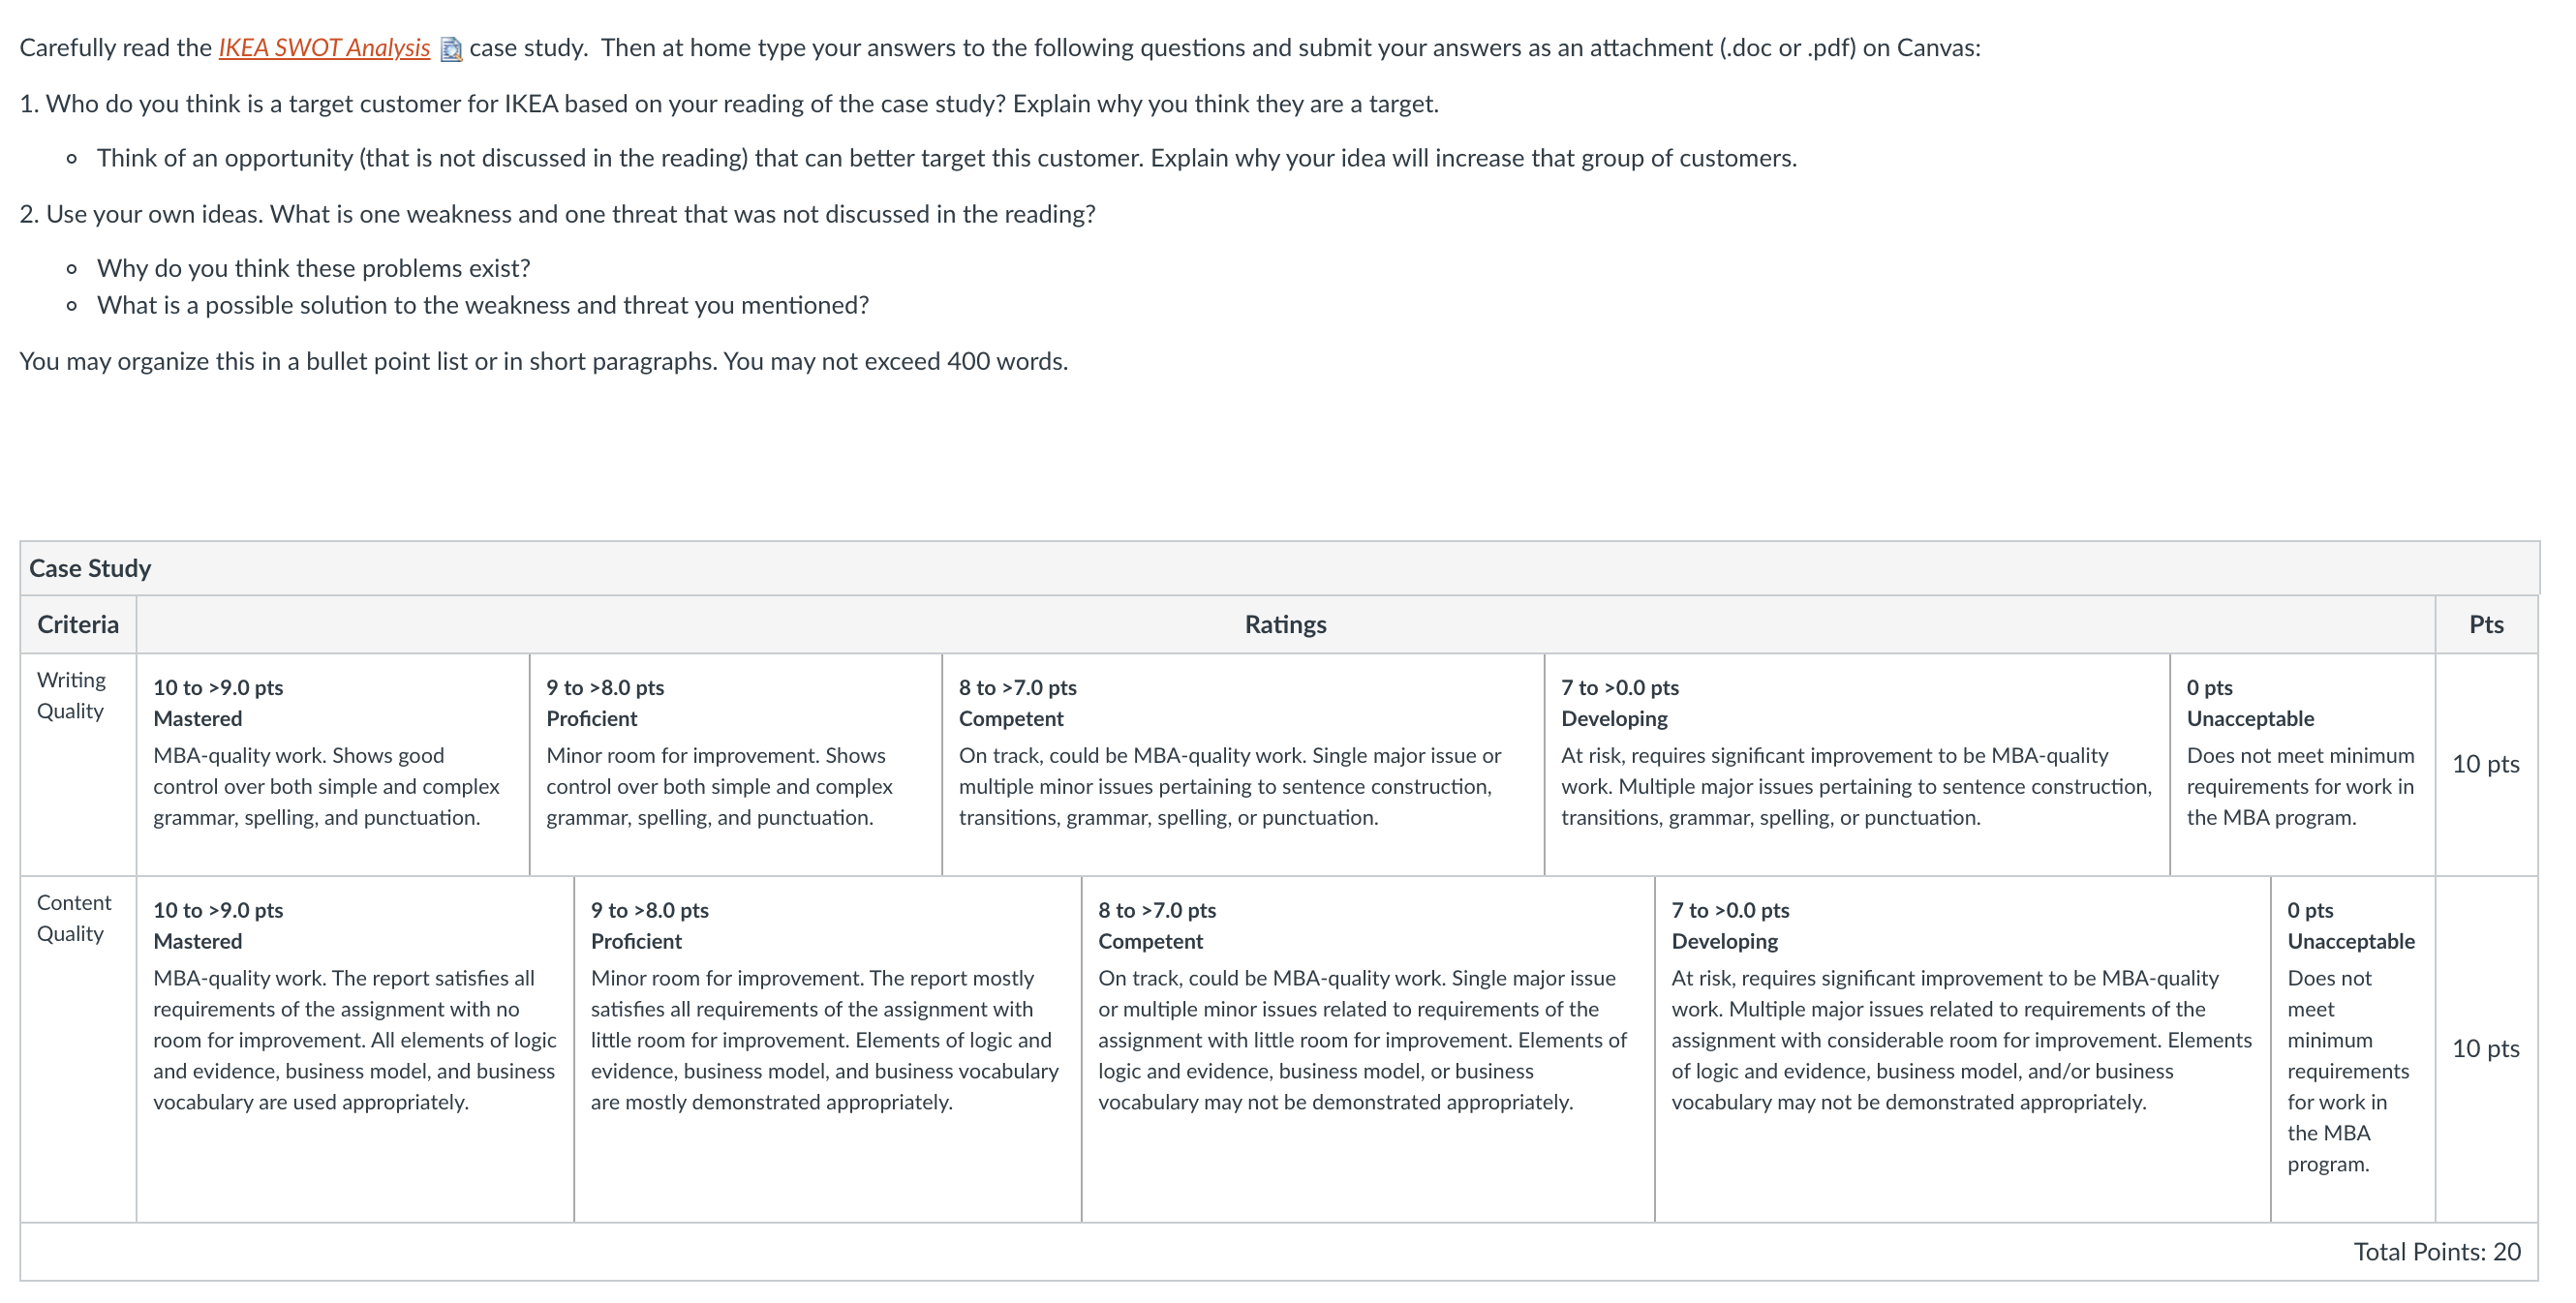This screenshot has height=1303, width=2576.
Task: Click the Total Points: 20 text
Action: pyautogui.click(x=2436, y=1252)
